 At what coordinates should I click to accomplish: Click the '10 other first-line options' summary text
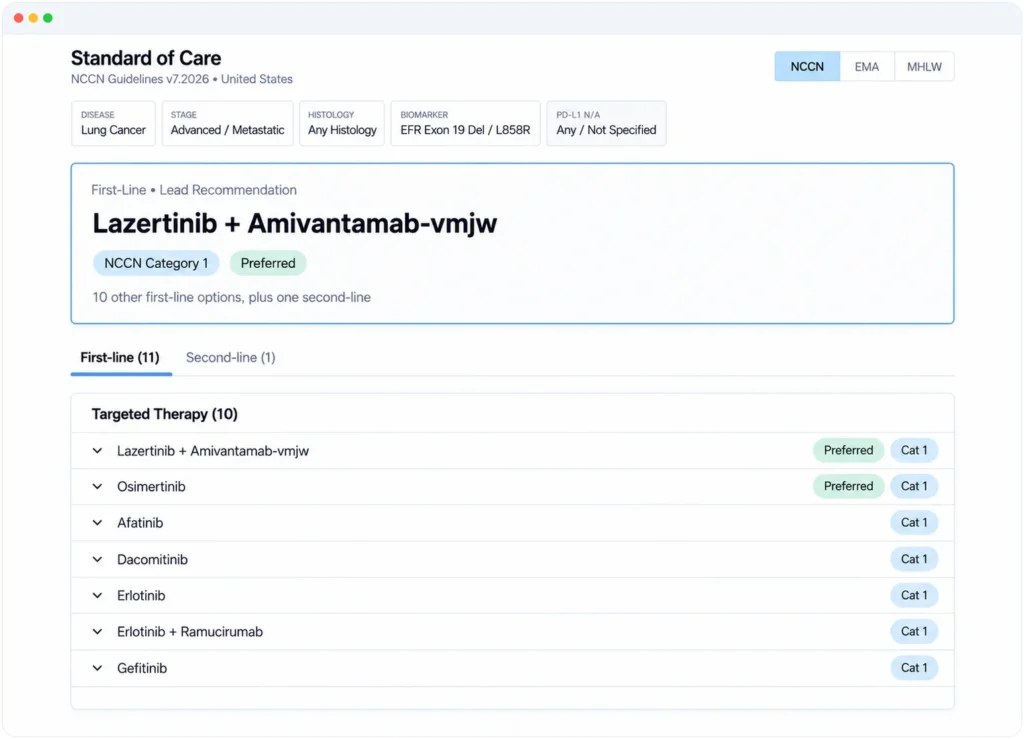[x=231, y=297]
